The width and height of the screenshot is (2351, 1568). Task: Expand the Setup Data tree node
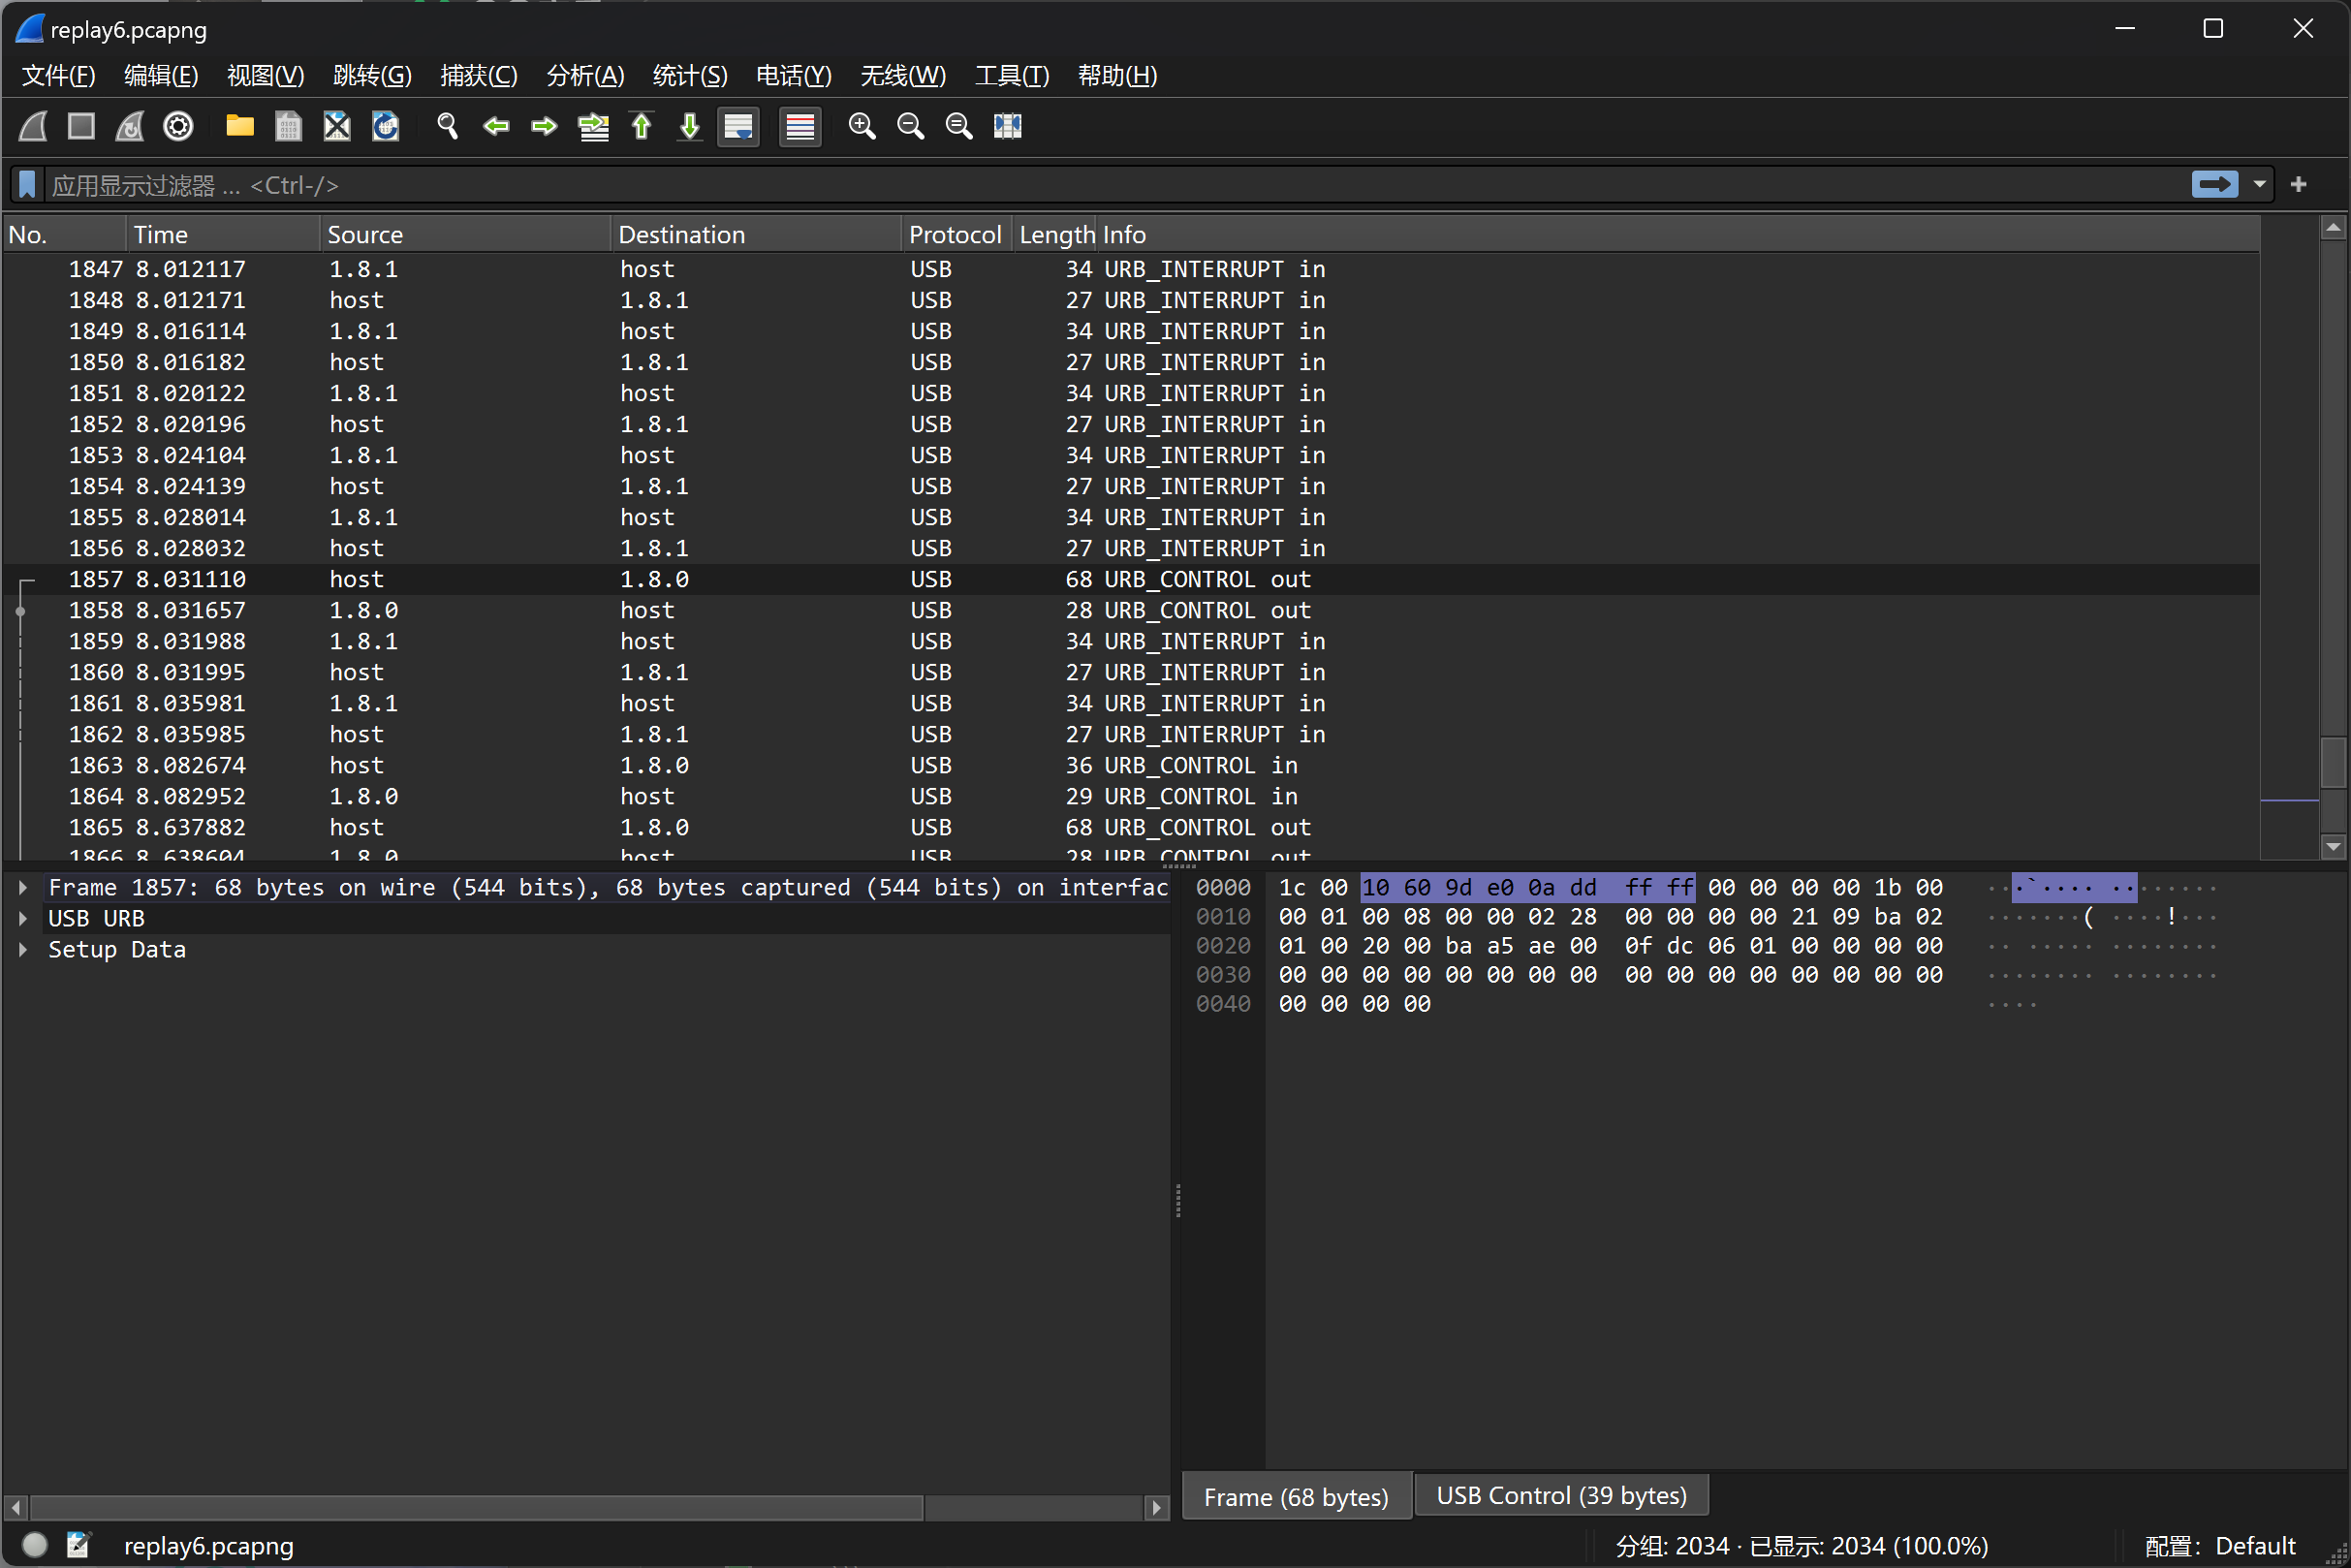(23, 950)
